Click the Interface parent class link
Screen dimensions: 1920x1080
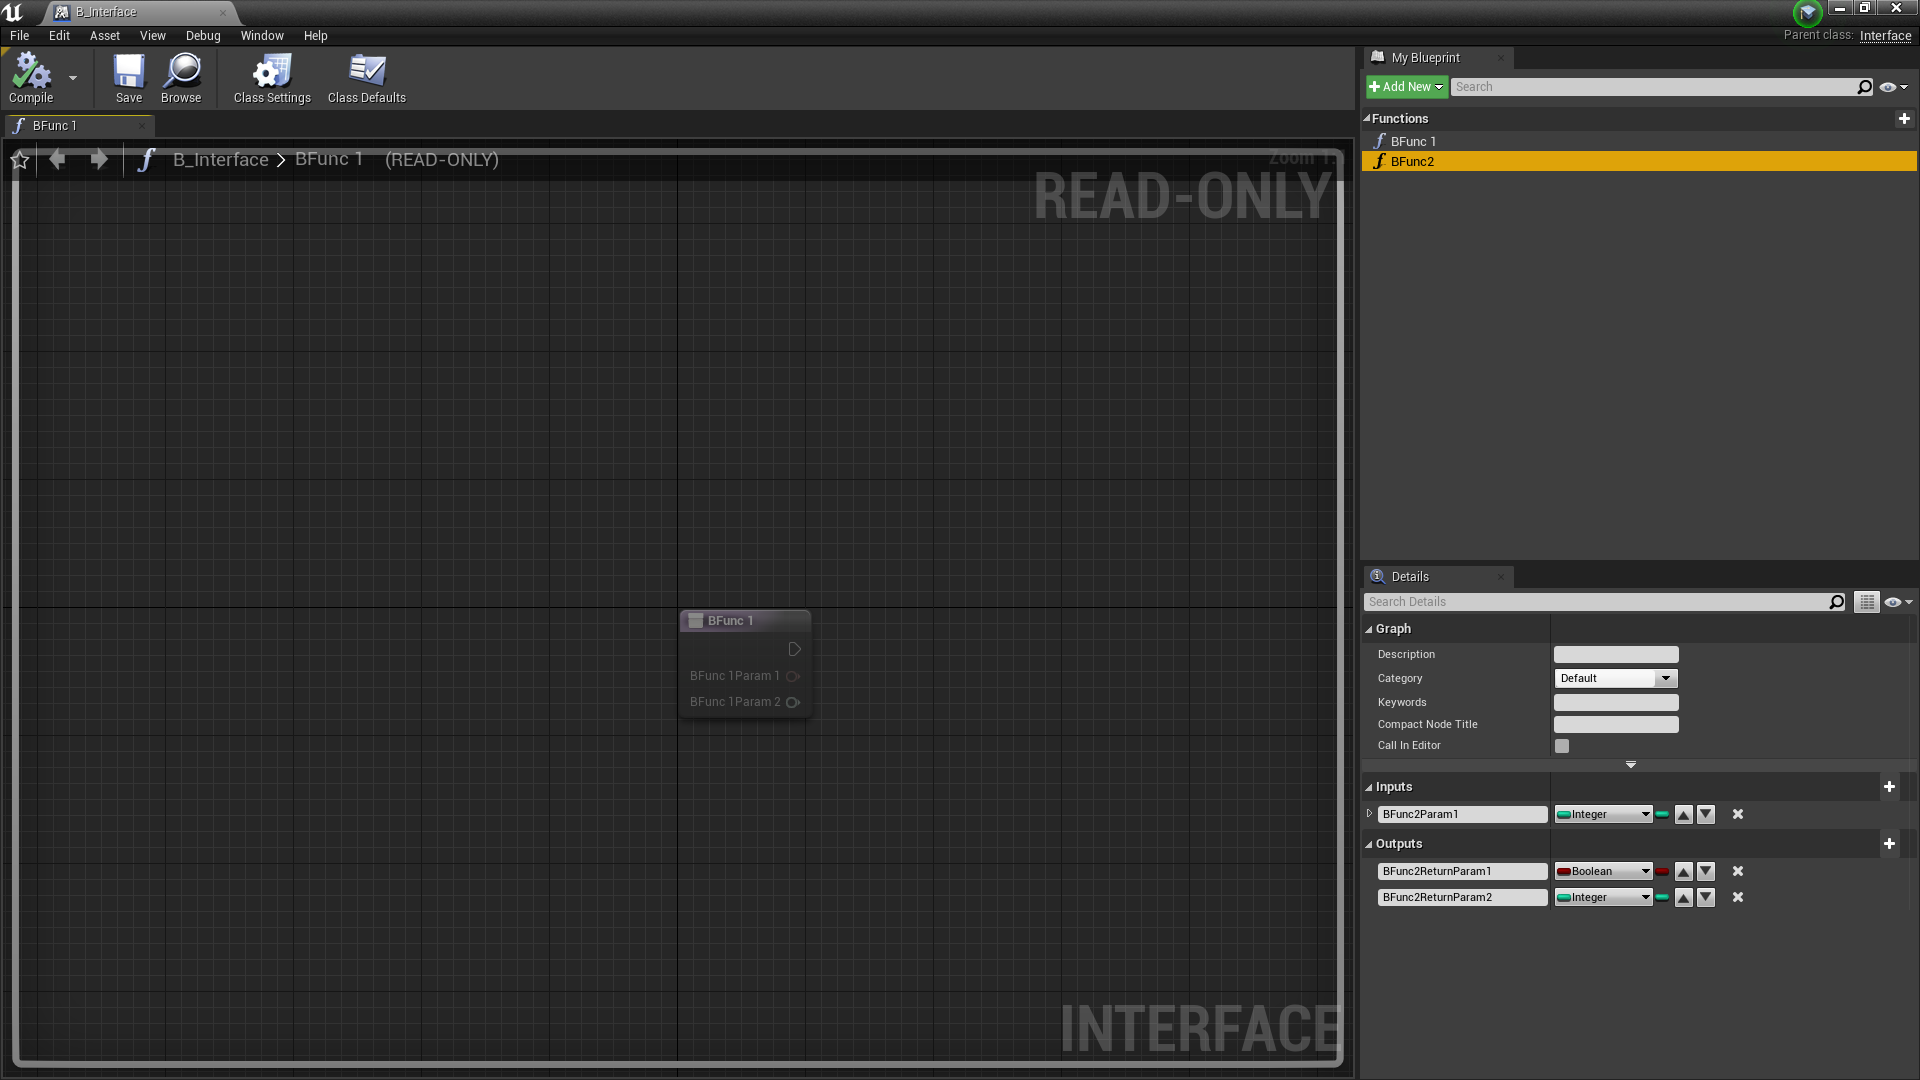1885,36
